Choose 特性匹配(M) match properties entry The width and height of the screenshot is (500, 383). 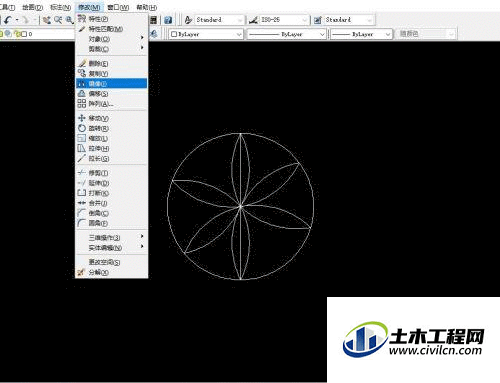112,29
